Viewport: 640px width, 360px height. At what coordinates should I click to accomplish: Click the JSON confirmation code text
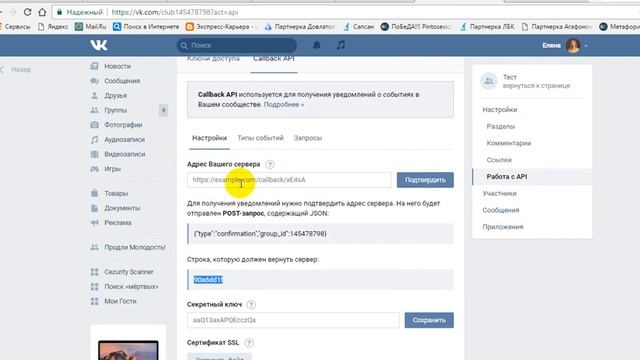click(x=260, y=234)
